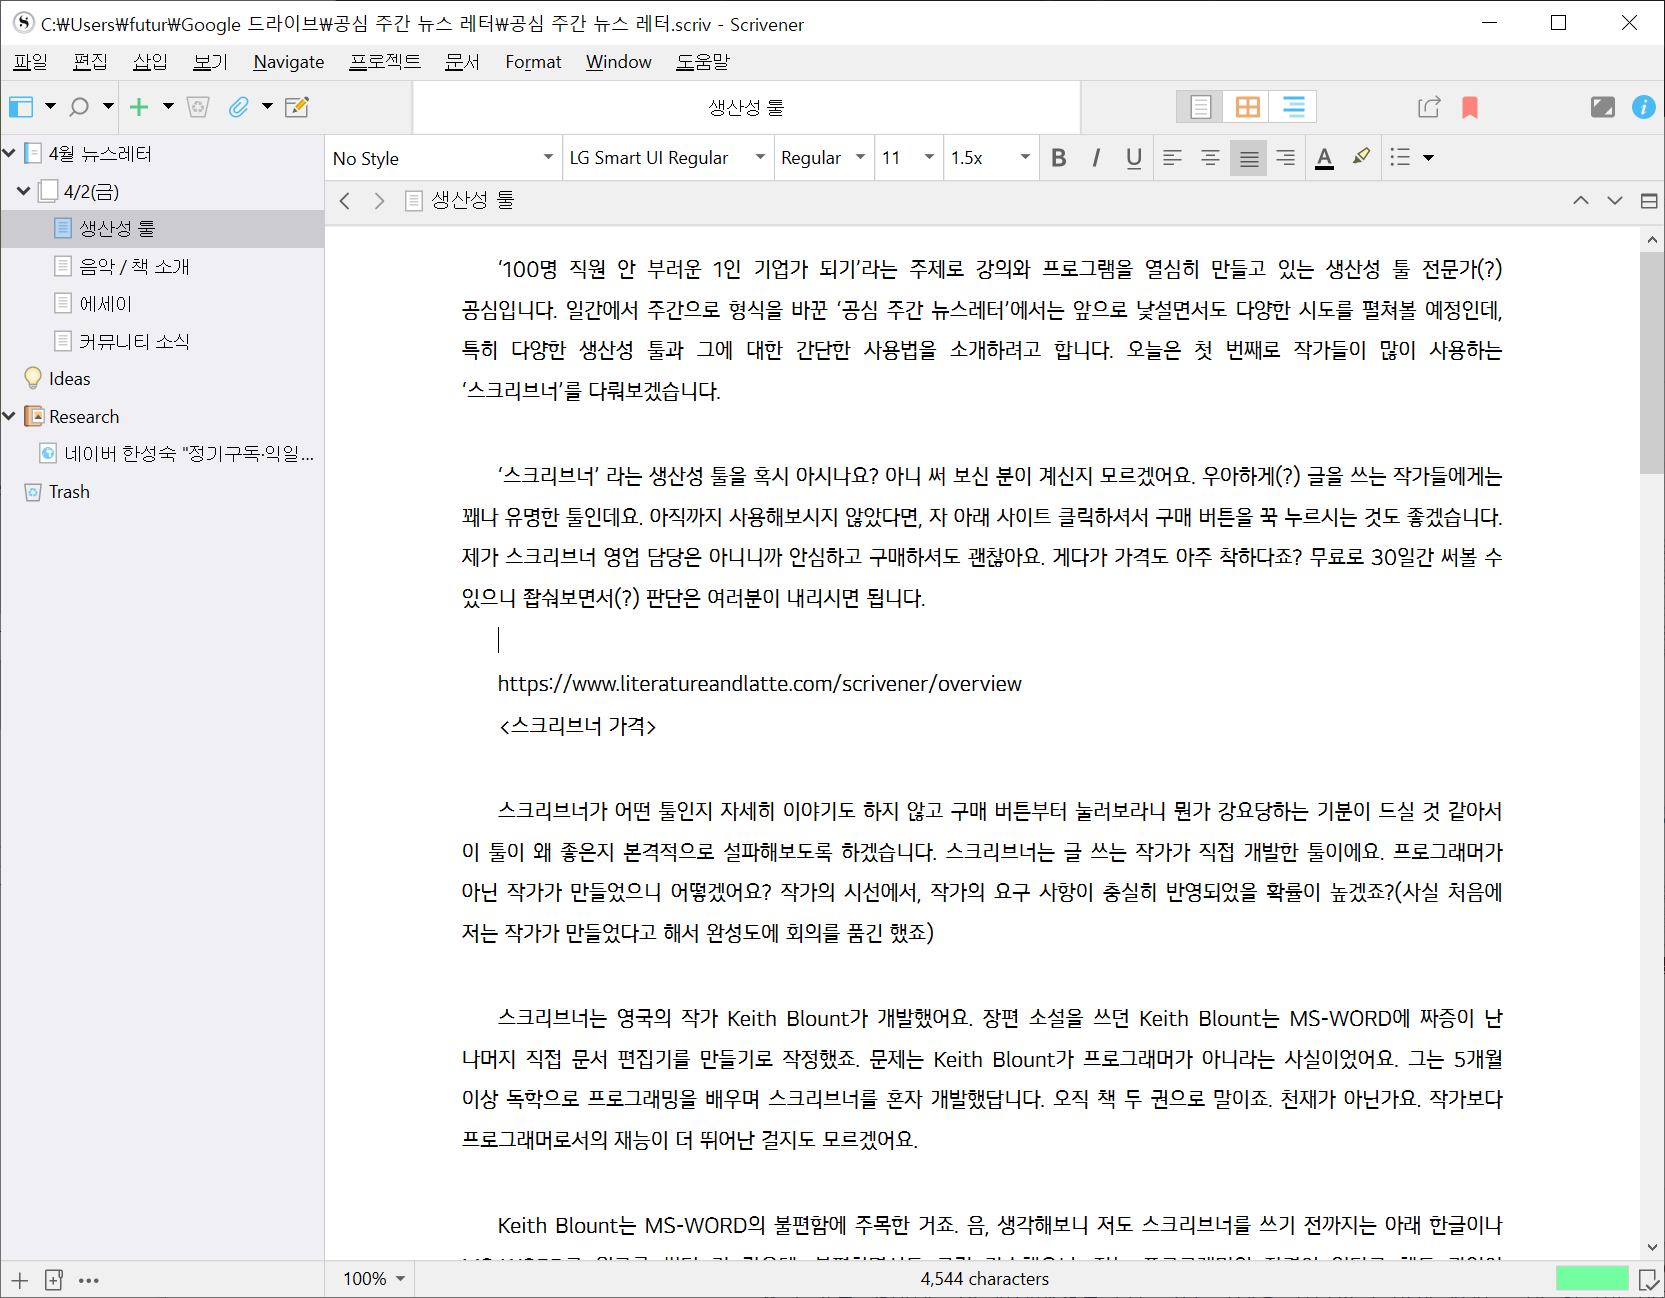Click the list bullets icon
1665x1298 pixels.
1400,158
